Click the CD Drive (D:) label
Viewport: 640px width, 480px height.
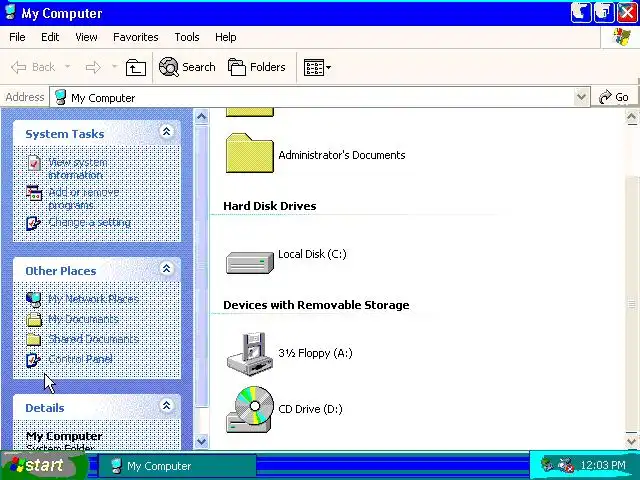(x=310, y=409)
